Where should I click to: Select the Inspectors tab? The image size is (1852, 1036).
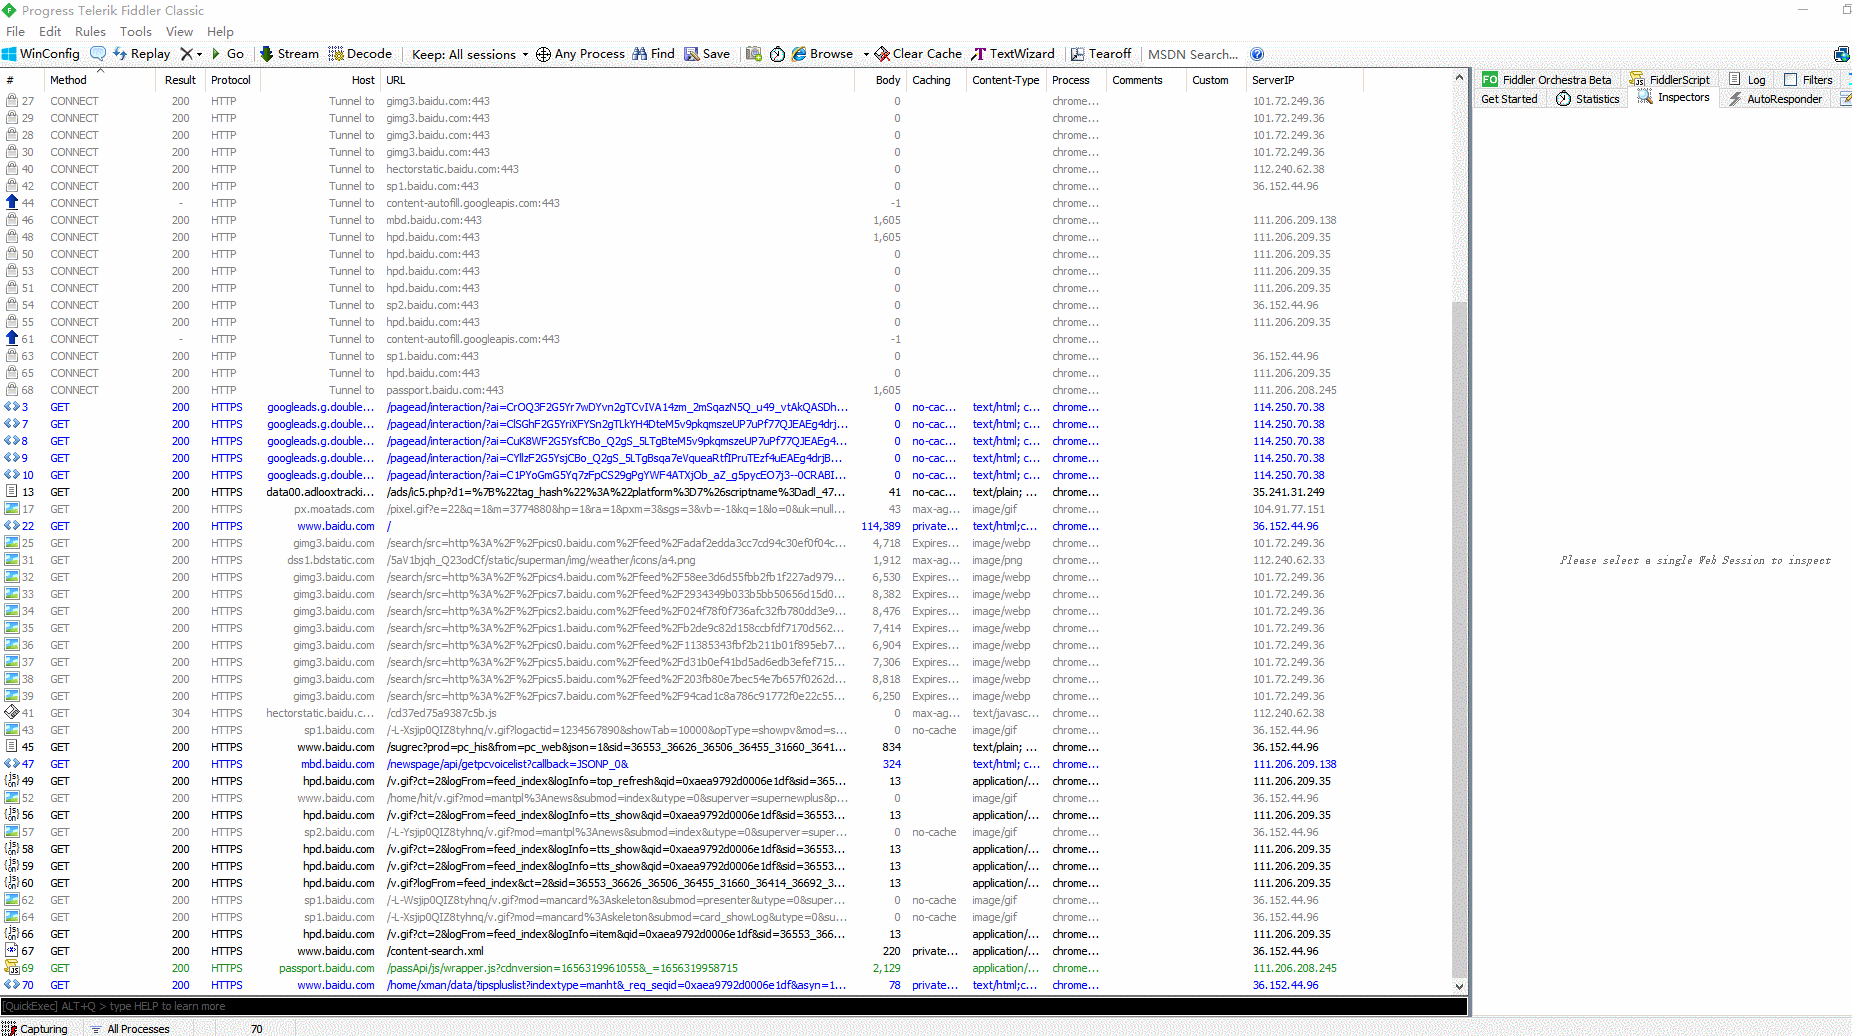1673,98
